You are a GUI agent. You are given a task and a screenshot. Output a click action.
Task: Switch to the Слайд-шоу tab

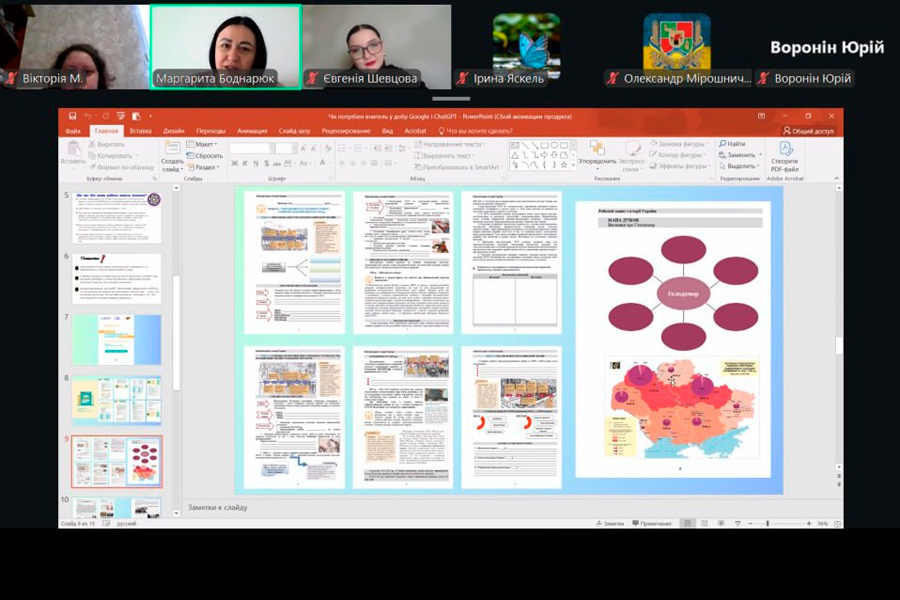(x=294, y=131)
